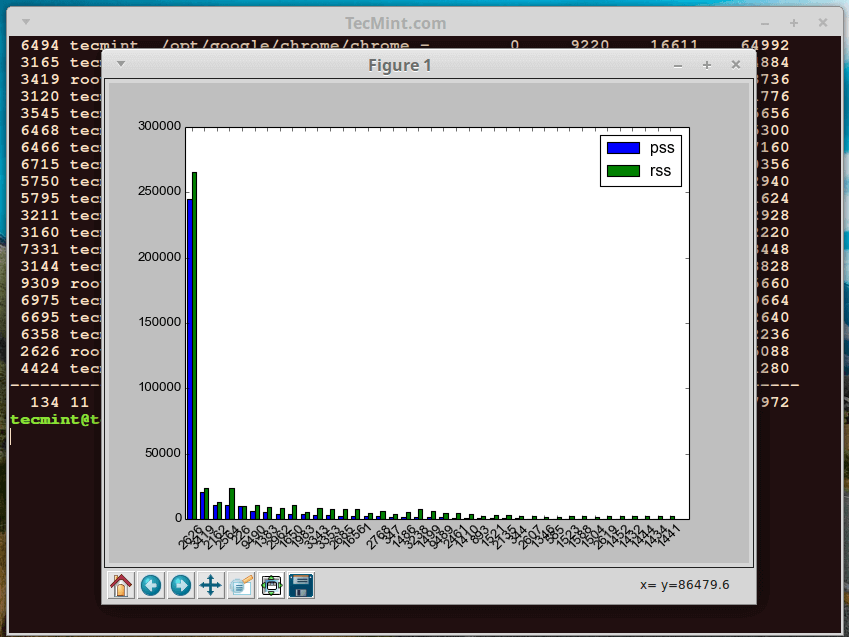Click the Forward navigation arrow in the toolbar
This screenshot has height=637, width=849.
click(181, 585)
